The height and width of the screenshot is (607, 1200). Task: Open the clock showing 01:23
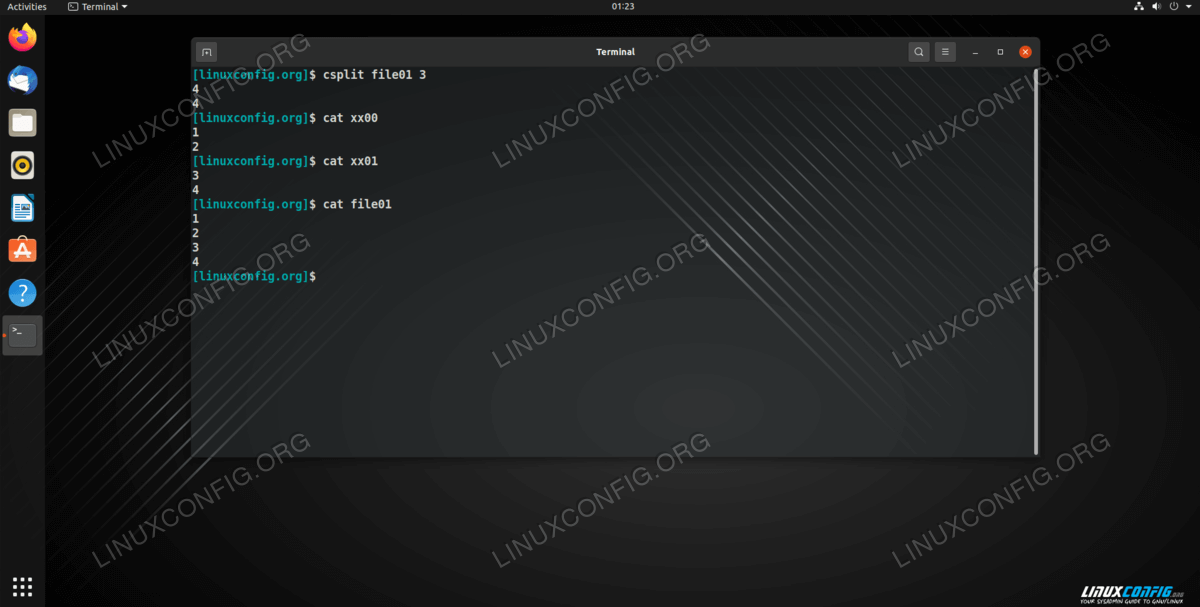[x=622, y=7]
